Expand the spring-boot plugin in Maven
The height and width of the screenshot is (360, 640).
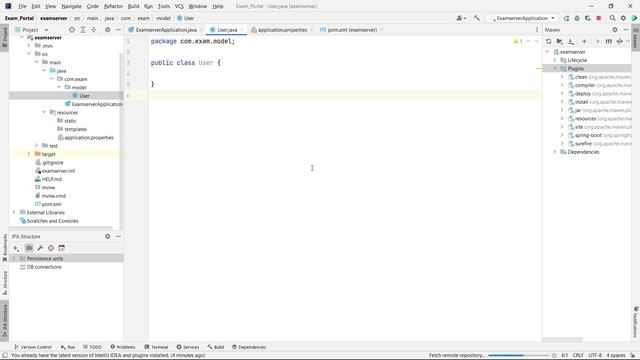pos(562,135)
